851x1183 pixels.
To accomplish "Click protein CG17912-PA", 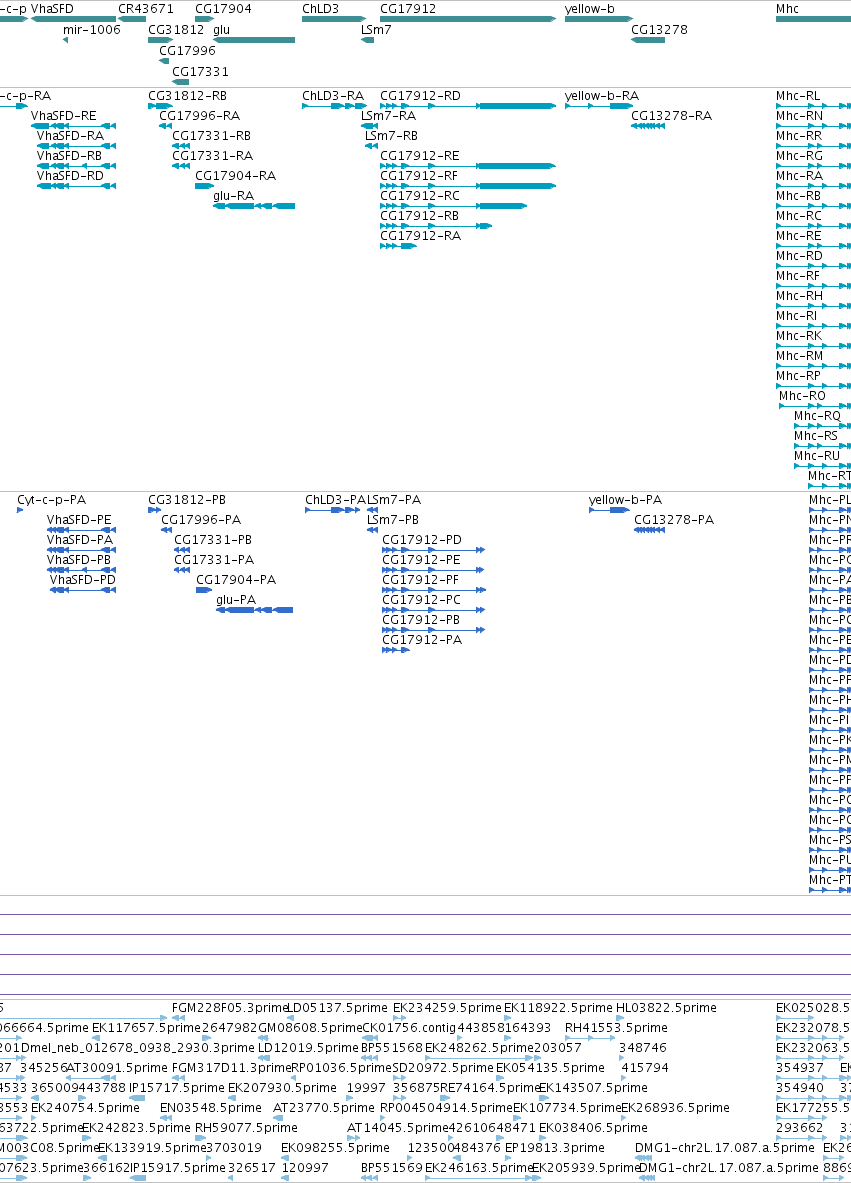I will point(395,650).
